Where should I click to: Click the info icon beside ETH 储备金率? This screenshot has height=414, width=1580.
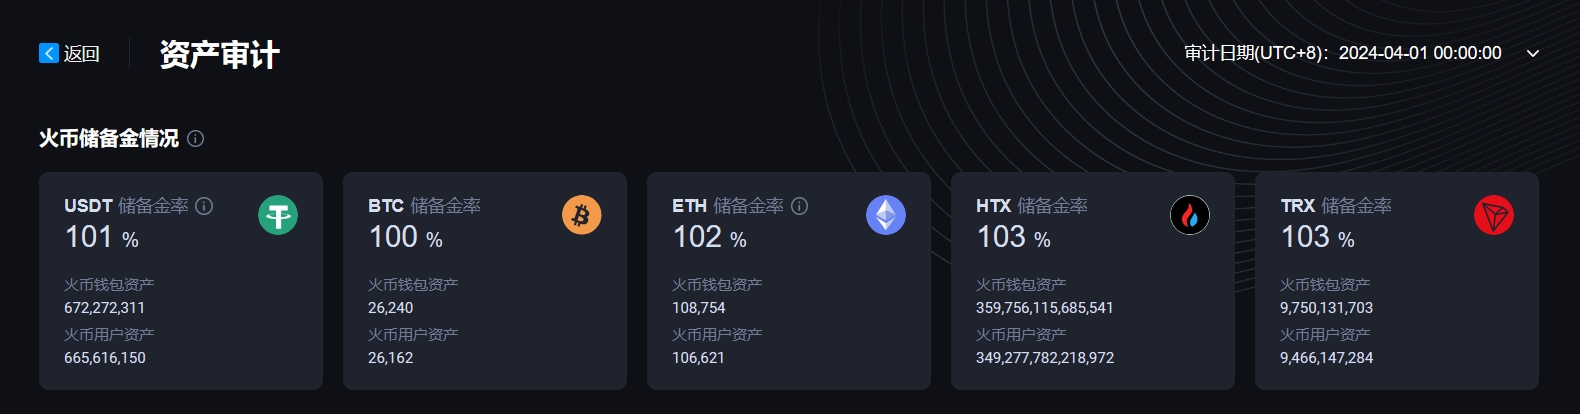[799, 206]
